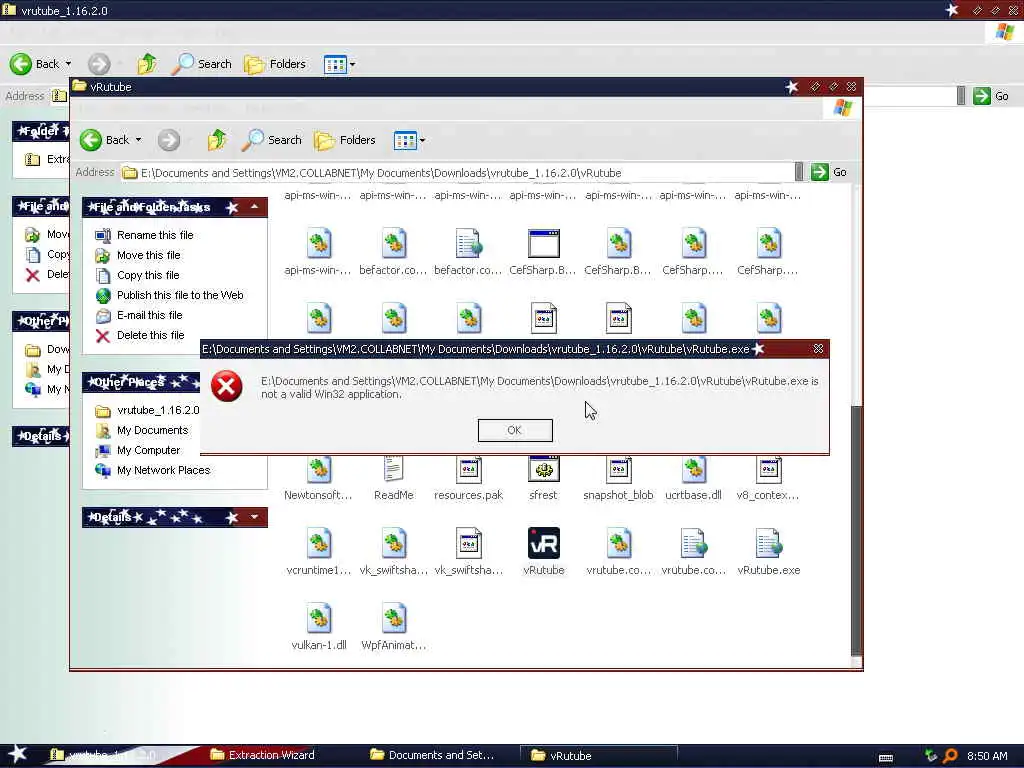Open My Documents in Other Places
The image size is (1024, 768).
coord(142,430)
